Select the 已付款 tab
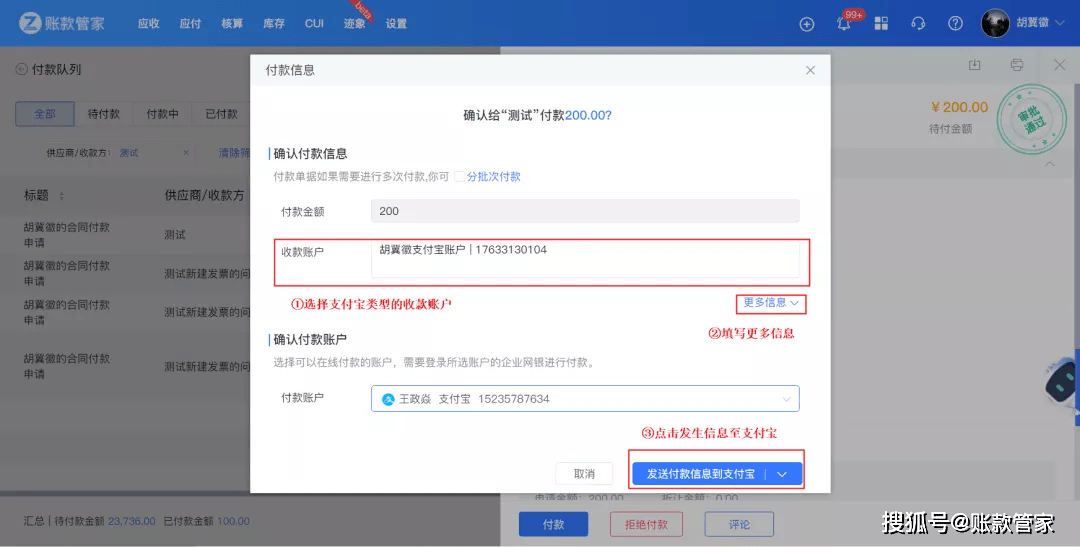Image resolution: width=1080 pixels, height=547 pixels. [221, 114]
